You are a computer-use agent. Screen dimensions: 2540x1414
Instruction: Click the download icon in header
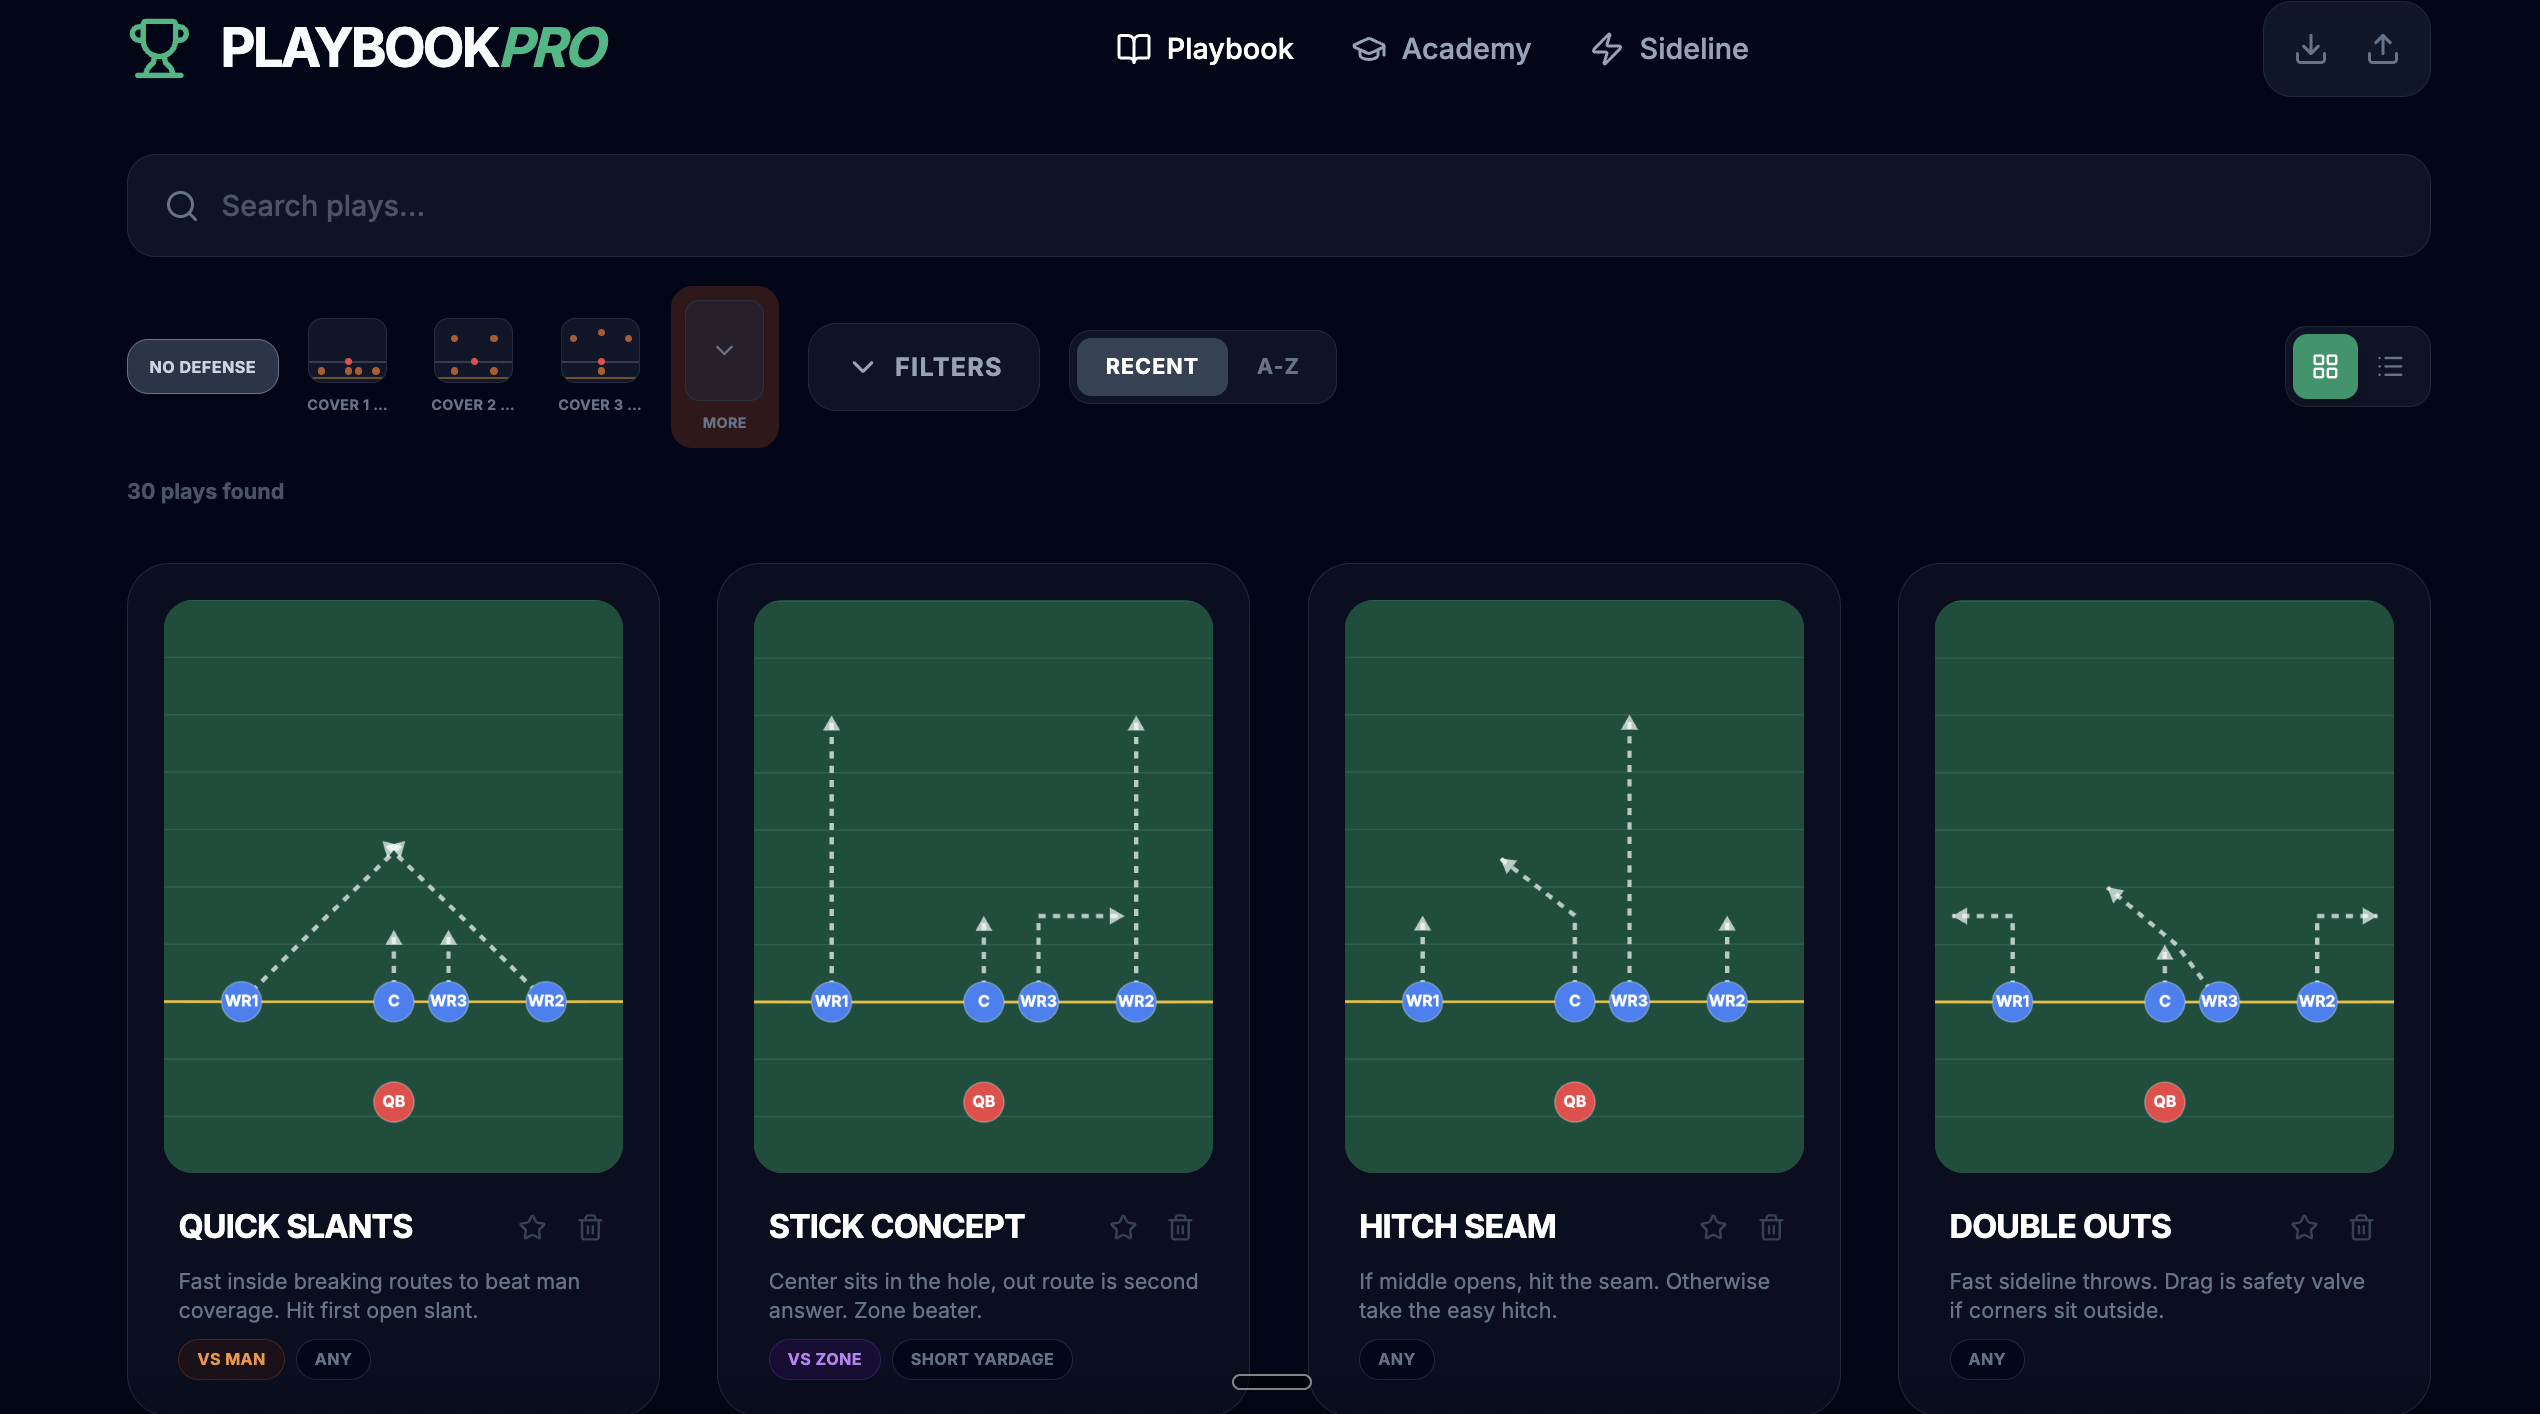(2310, 48)
